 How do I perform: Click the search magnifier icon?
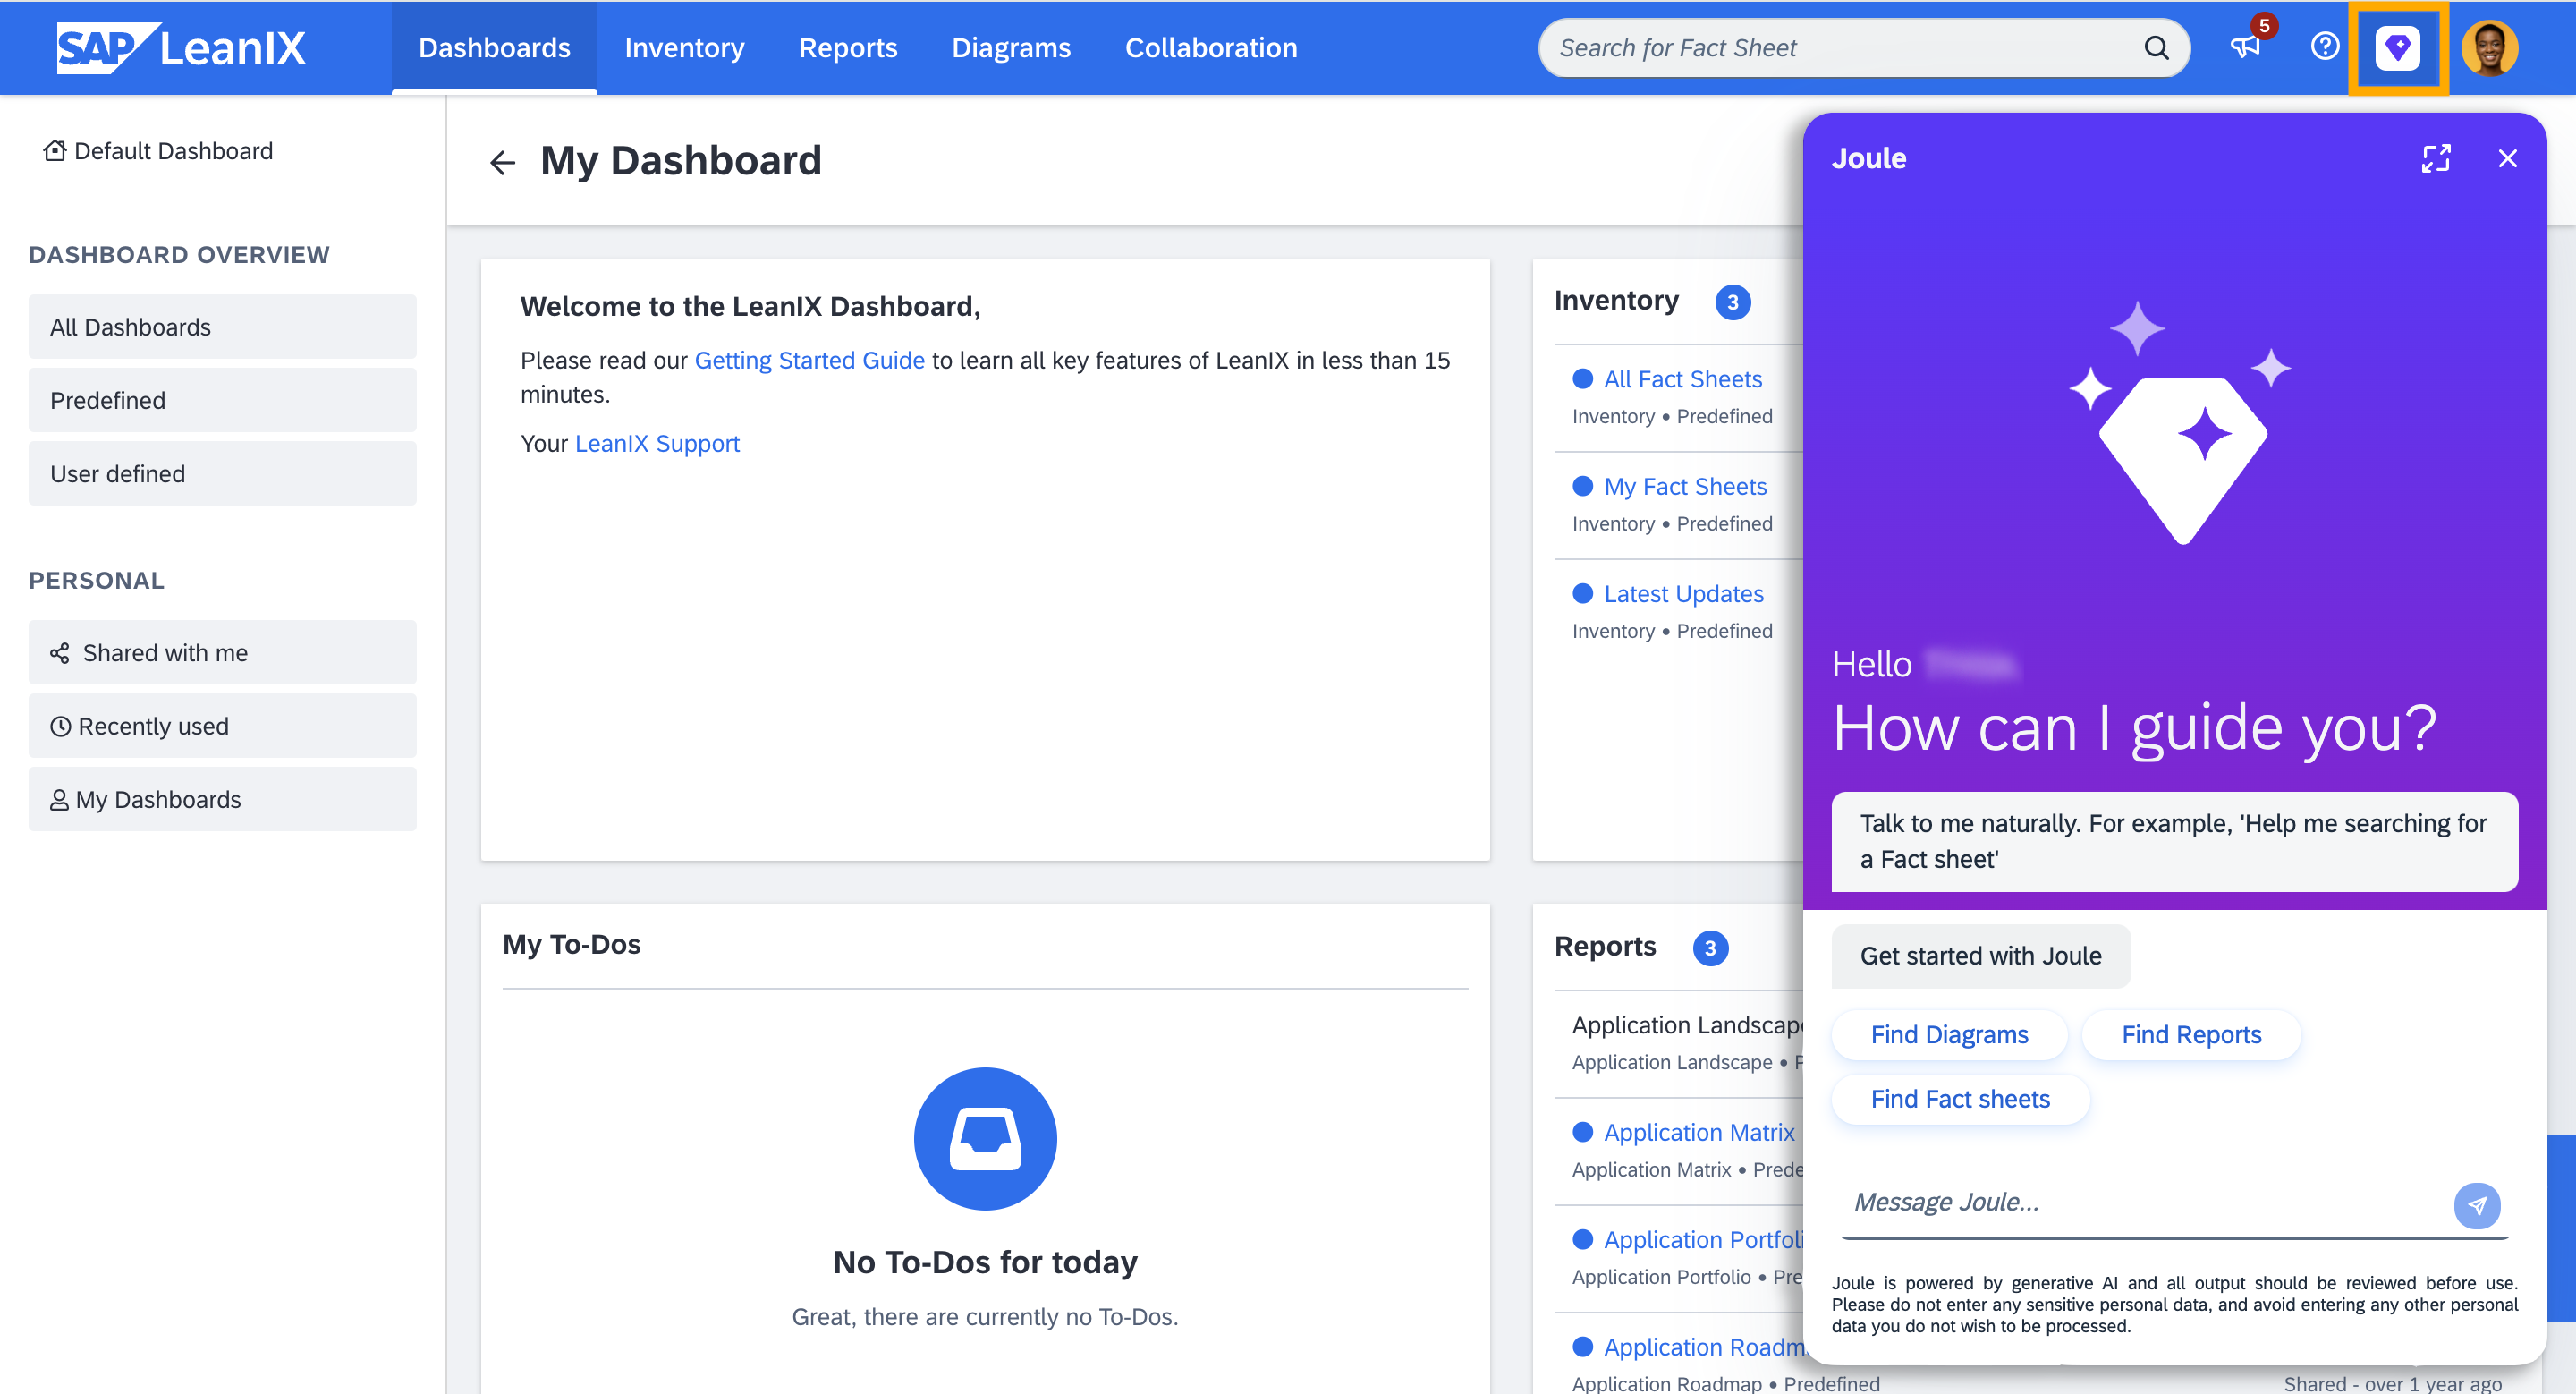tap(2156, 48)
